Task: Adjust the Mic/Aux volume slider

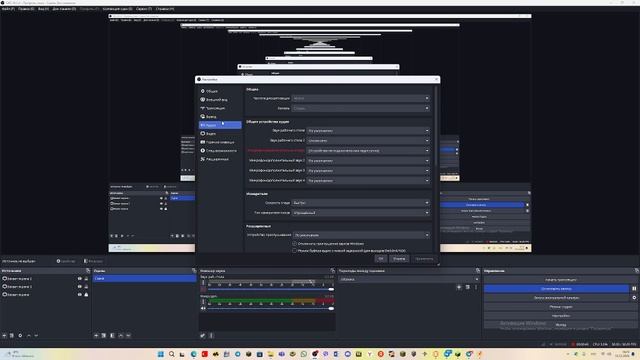Action: coord(271,309)
